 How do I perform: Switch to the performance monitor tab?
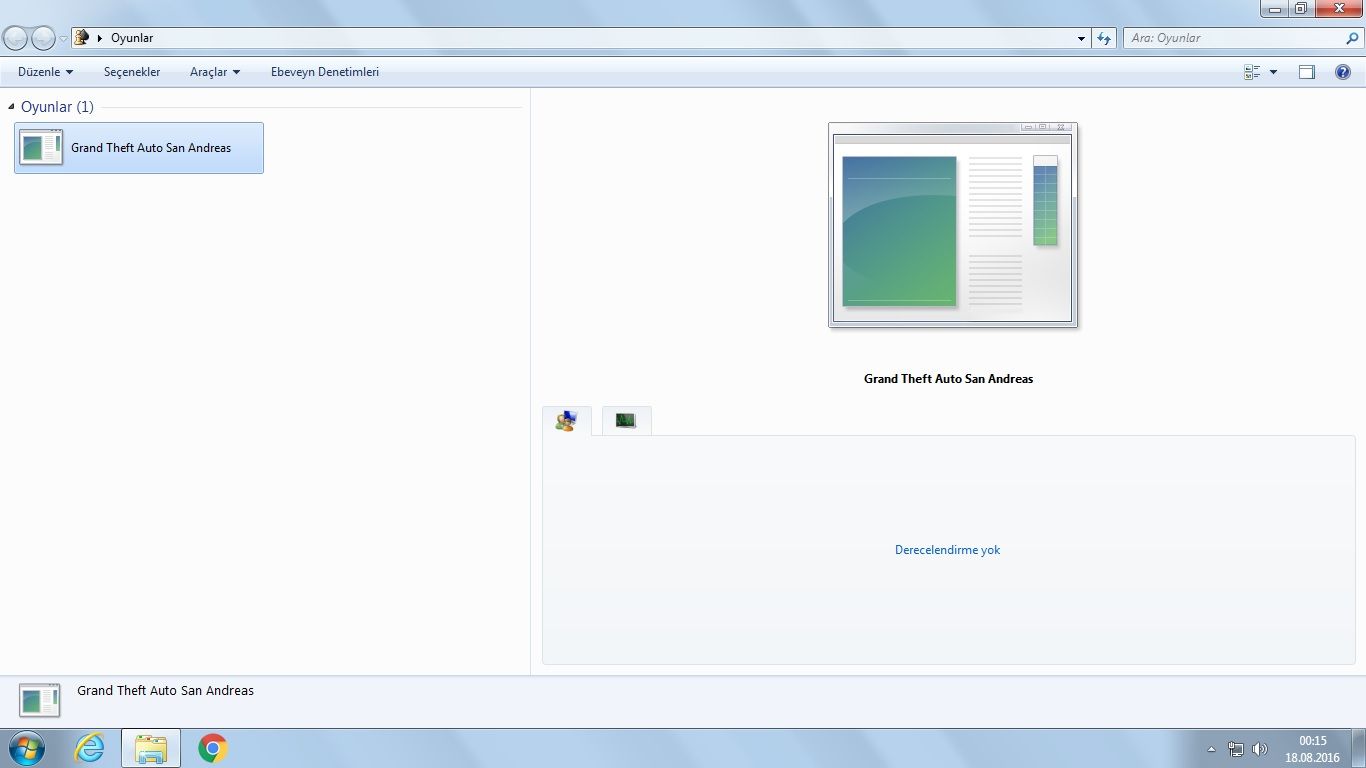[626, 421]
